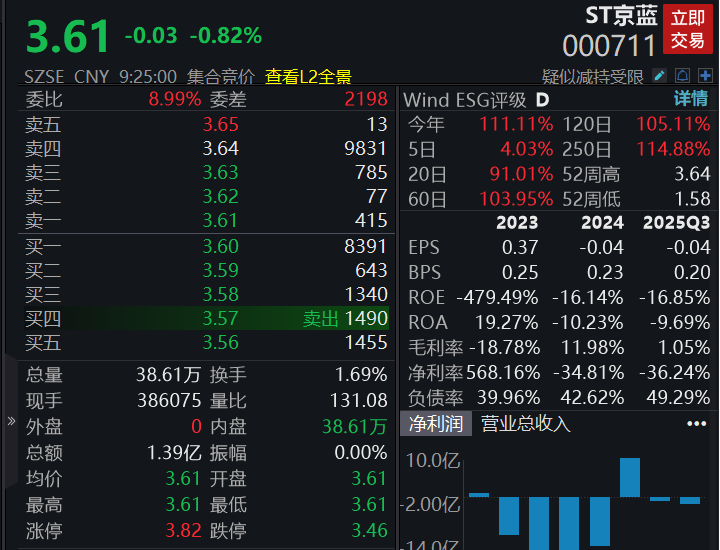Switch to the 营业总收入 tab

pos(526,424)
